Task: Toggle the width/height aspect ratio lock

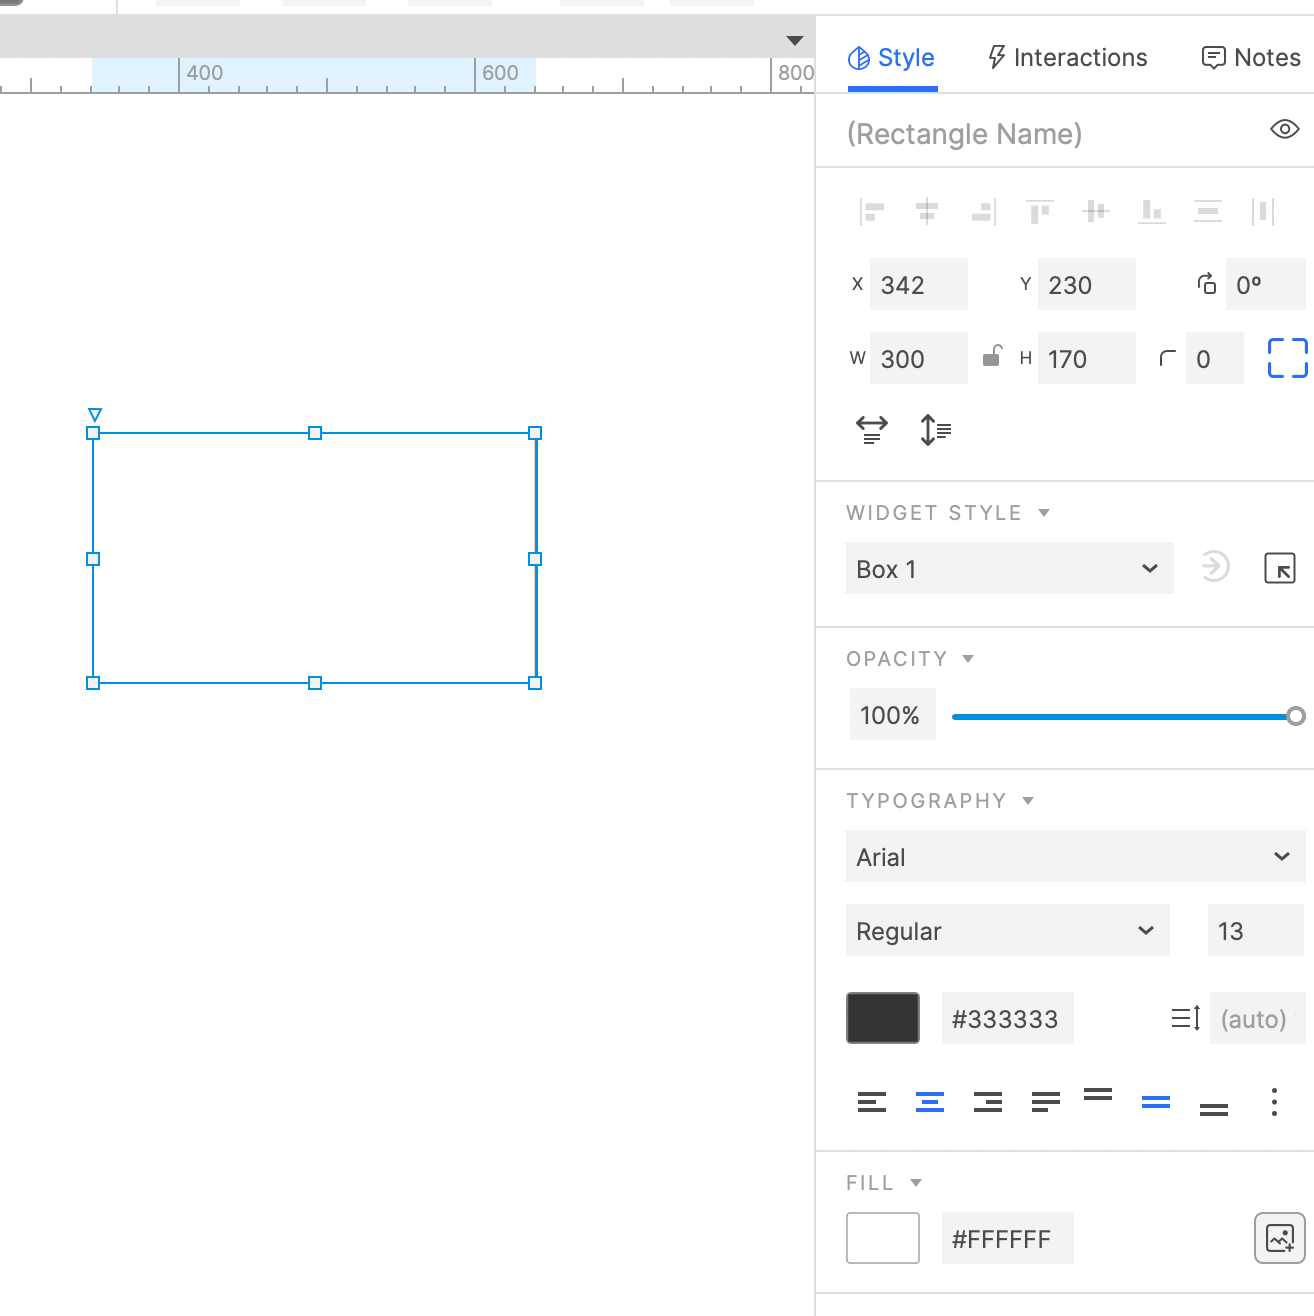Action: click(x=992, y=357)
